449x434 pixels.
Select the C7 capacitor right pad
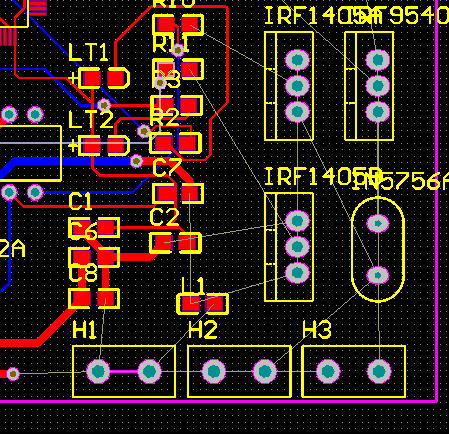tap(191, 194)
